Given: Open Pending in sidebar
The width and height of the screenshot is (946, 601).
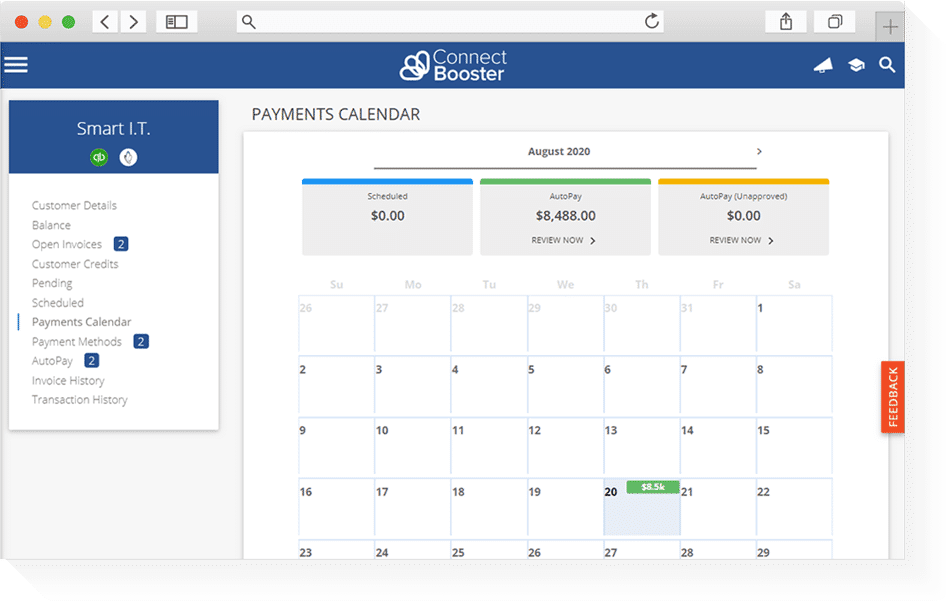Looking at the screenshot, I should [52, 283].
